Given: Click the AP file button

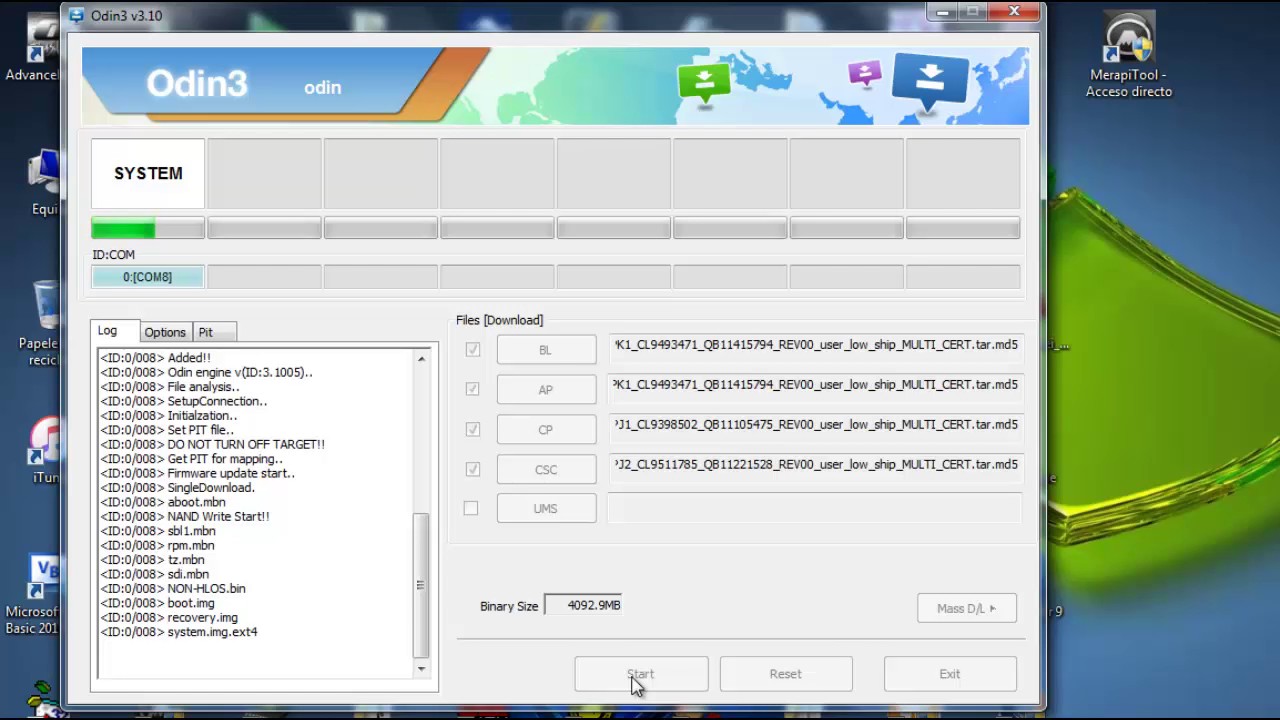Looking at the screenshot, I should 546,390.
